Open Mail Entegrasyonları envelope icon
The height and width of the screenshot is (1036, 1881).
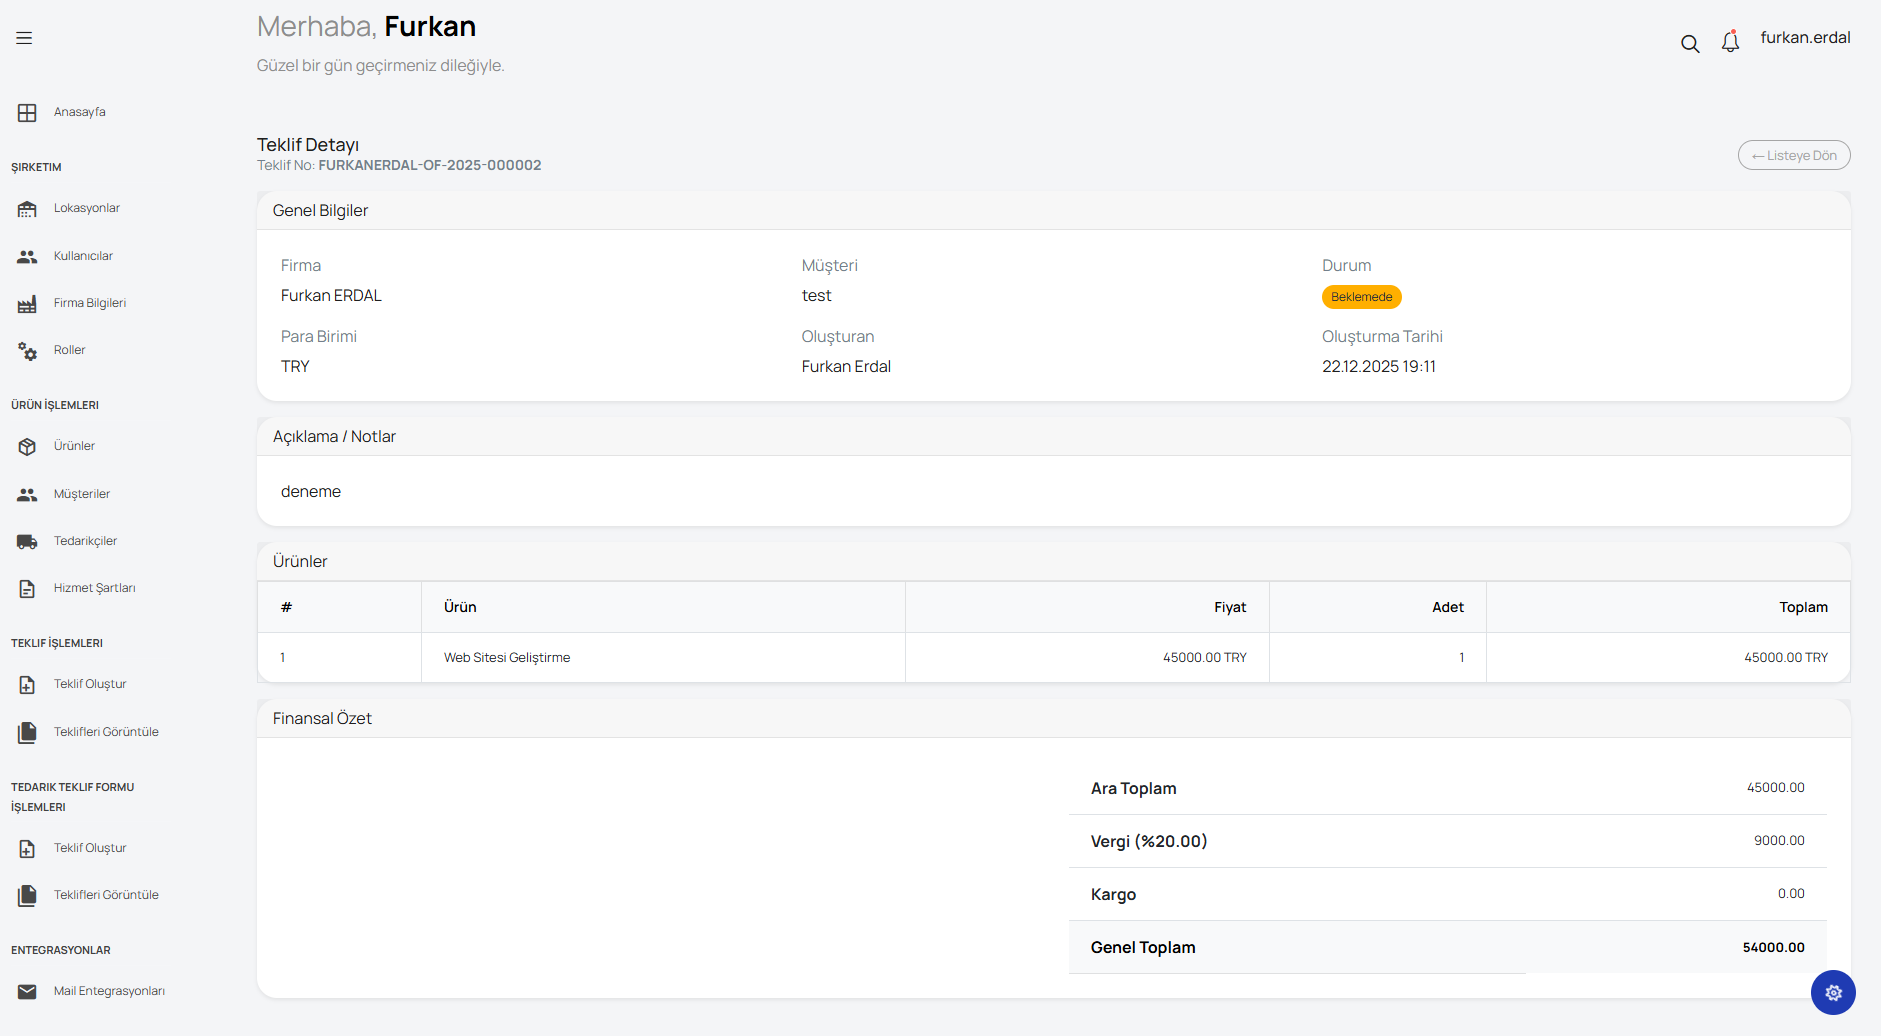click(x=27, y=992)
